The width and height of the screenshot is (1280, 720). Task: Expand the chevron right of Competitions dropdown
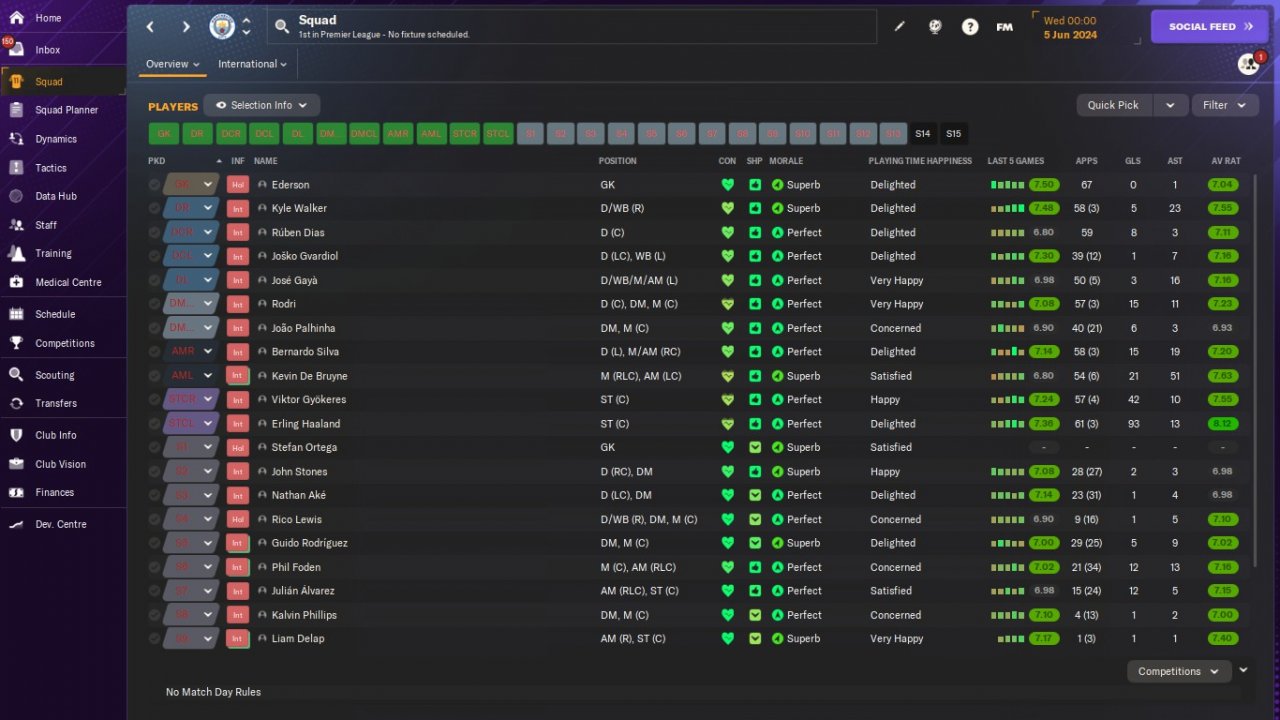click(1243, 670)
